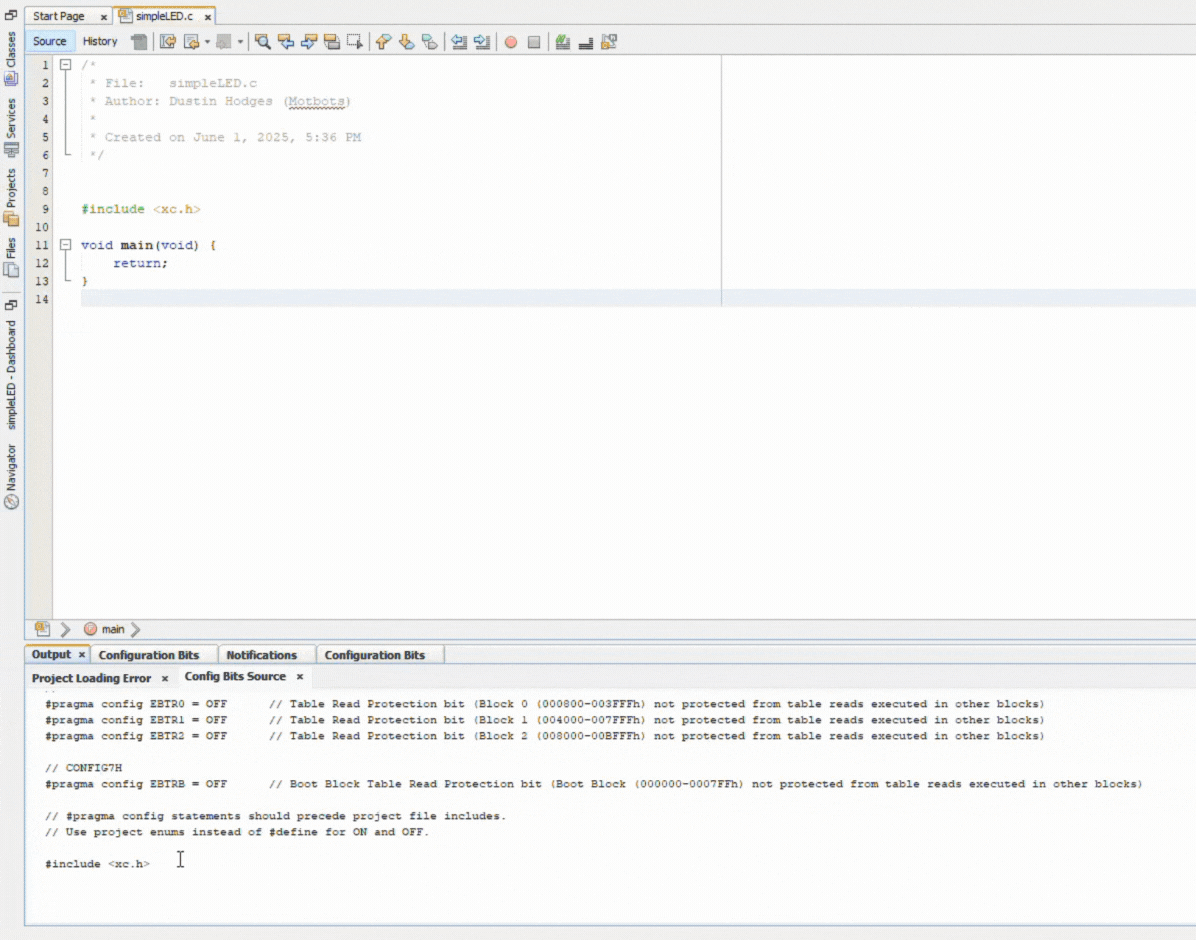Image resolution: width=1196 pixels, height=940 pixels.
Task: Stop macro recording with the square icon
Action: click(x=534, y=42)
